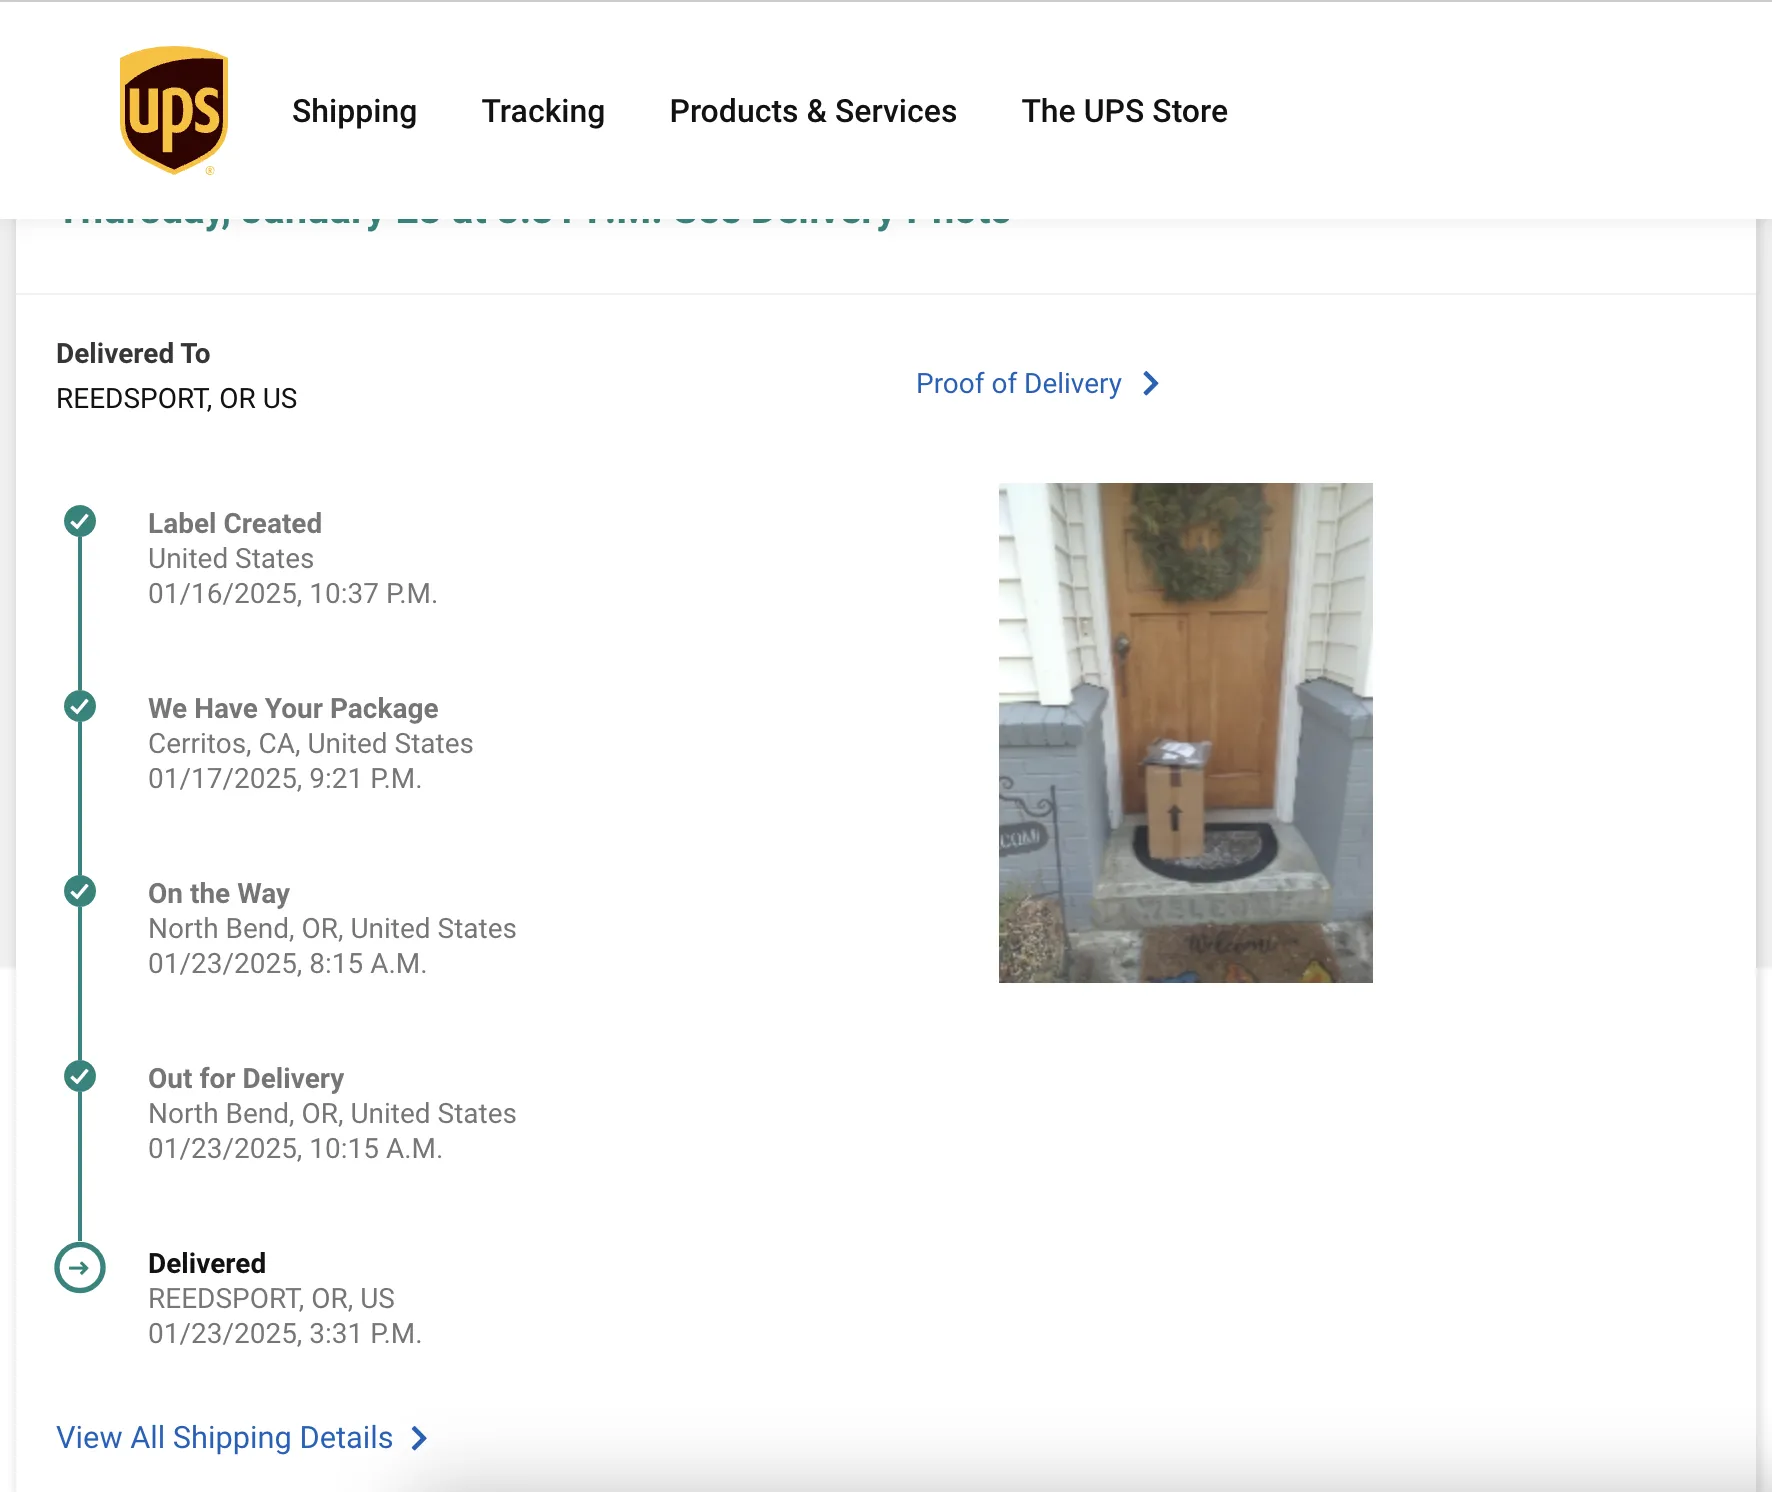Click timestamp 01/16/2025, 10:37 P.M.
Screen dimensions: 1772x1492
point(293,593)
